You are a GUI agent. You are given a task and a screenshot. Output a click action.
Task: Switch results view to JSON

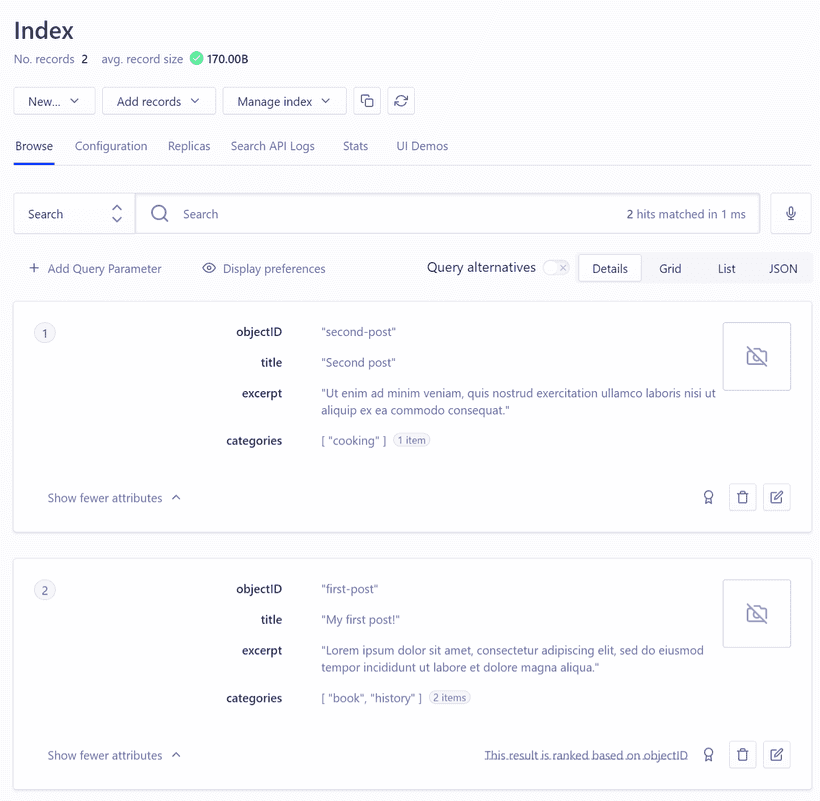783,268
